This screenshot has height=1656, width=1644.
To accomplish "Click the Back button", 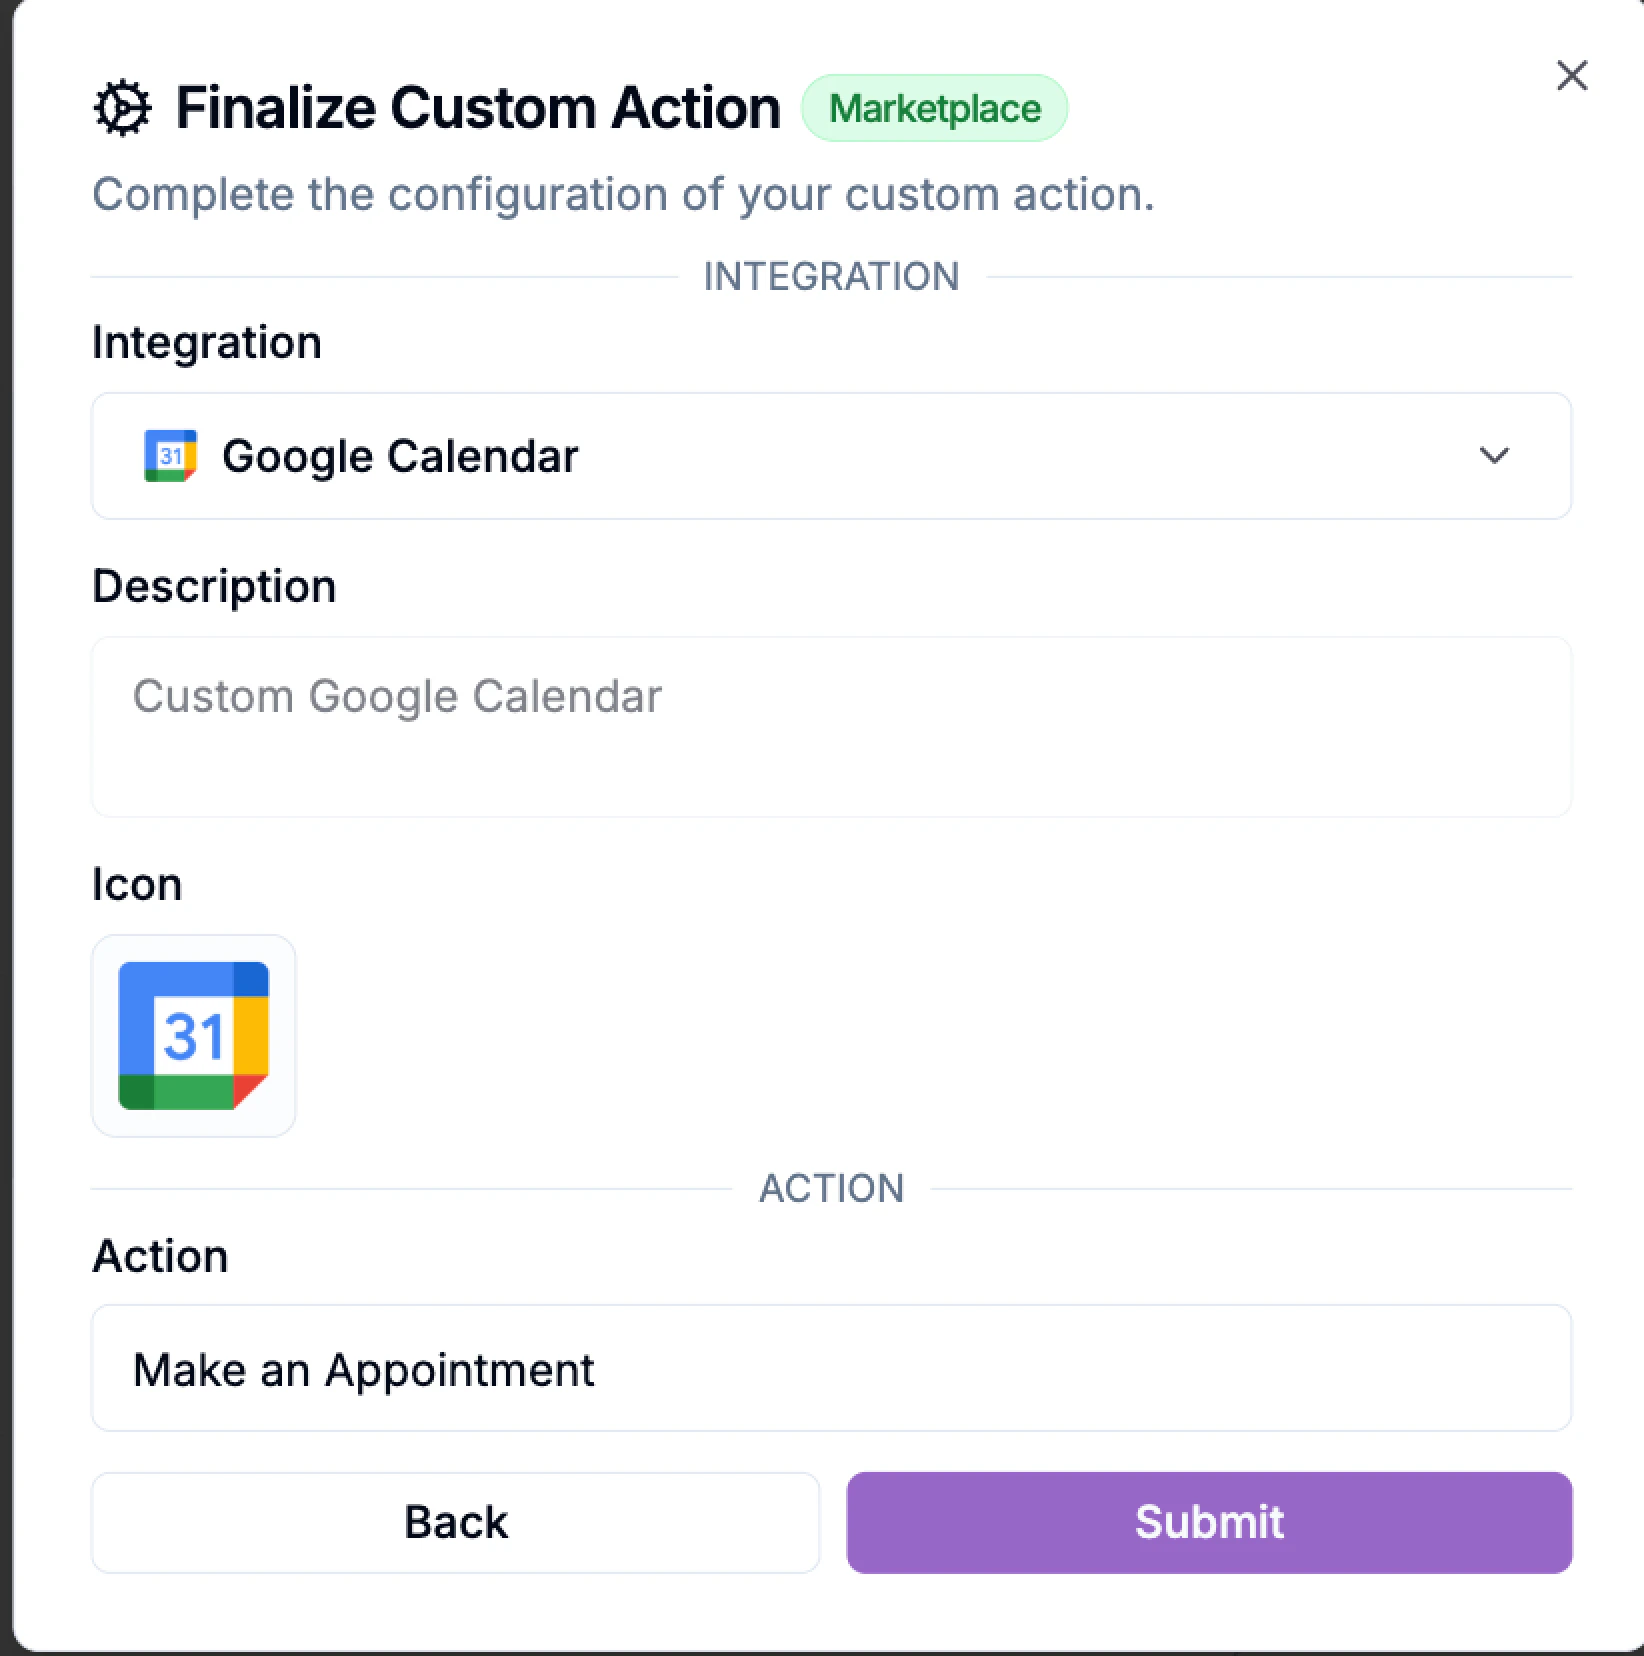I will pos(455,1522).
